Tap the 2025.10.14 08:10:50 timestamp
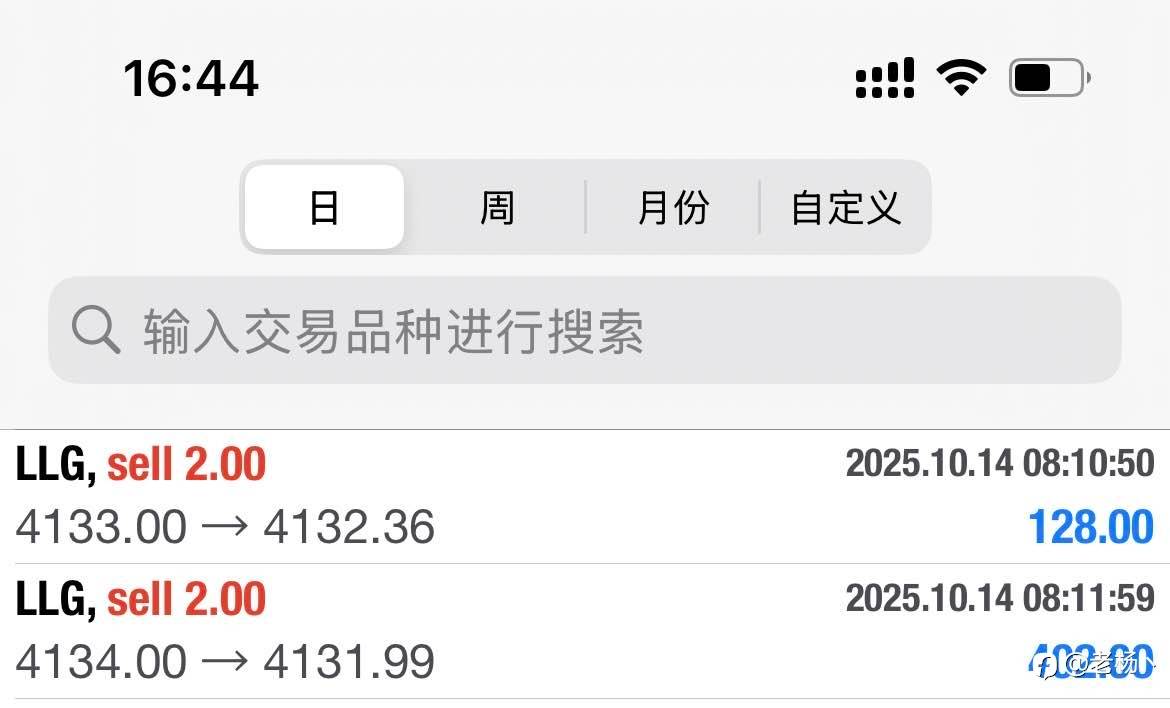This screenshot has width=1170, height=708. [x=999, y=463]
